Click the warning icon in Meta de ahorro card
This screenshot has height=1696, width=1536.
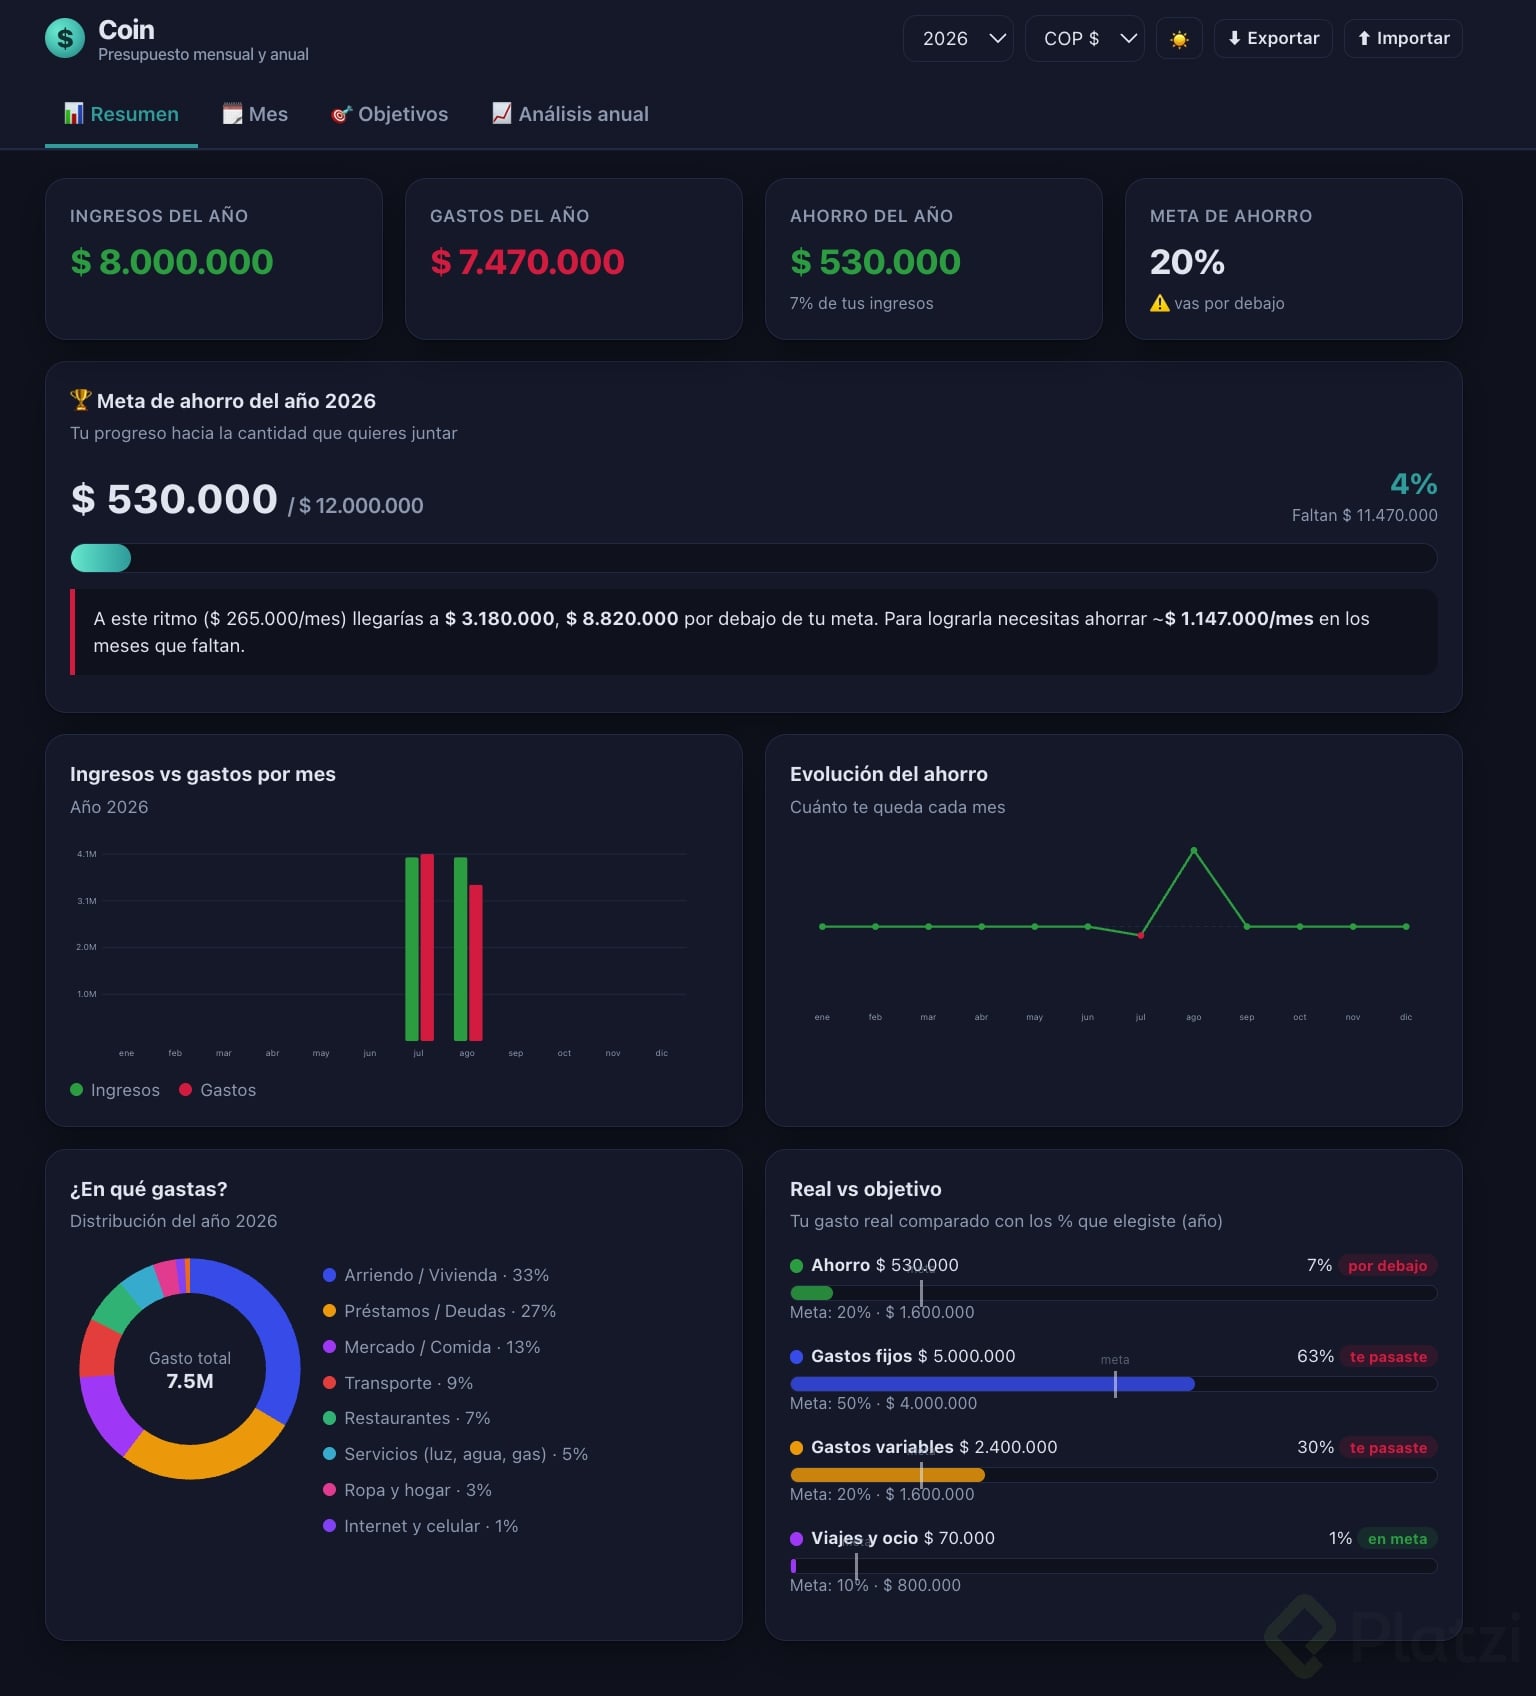[1159, 303]
